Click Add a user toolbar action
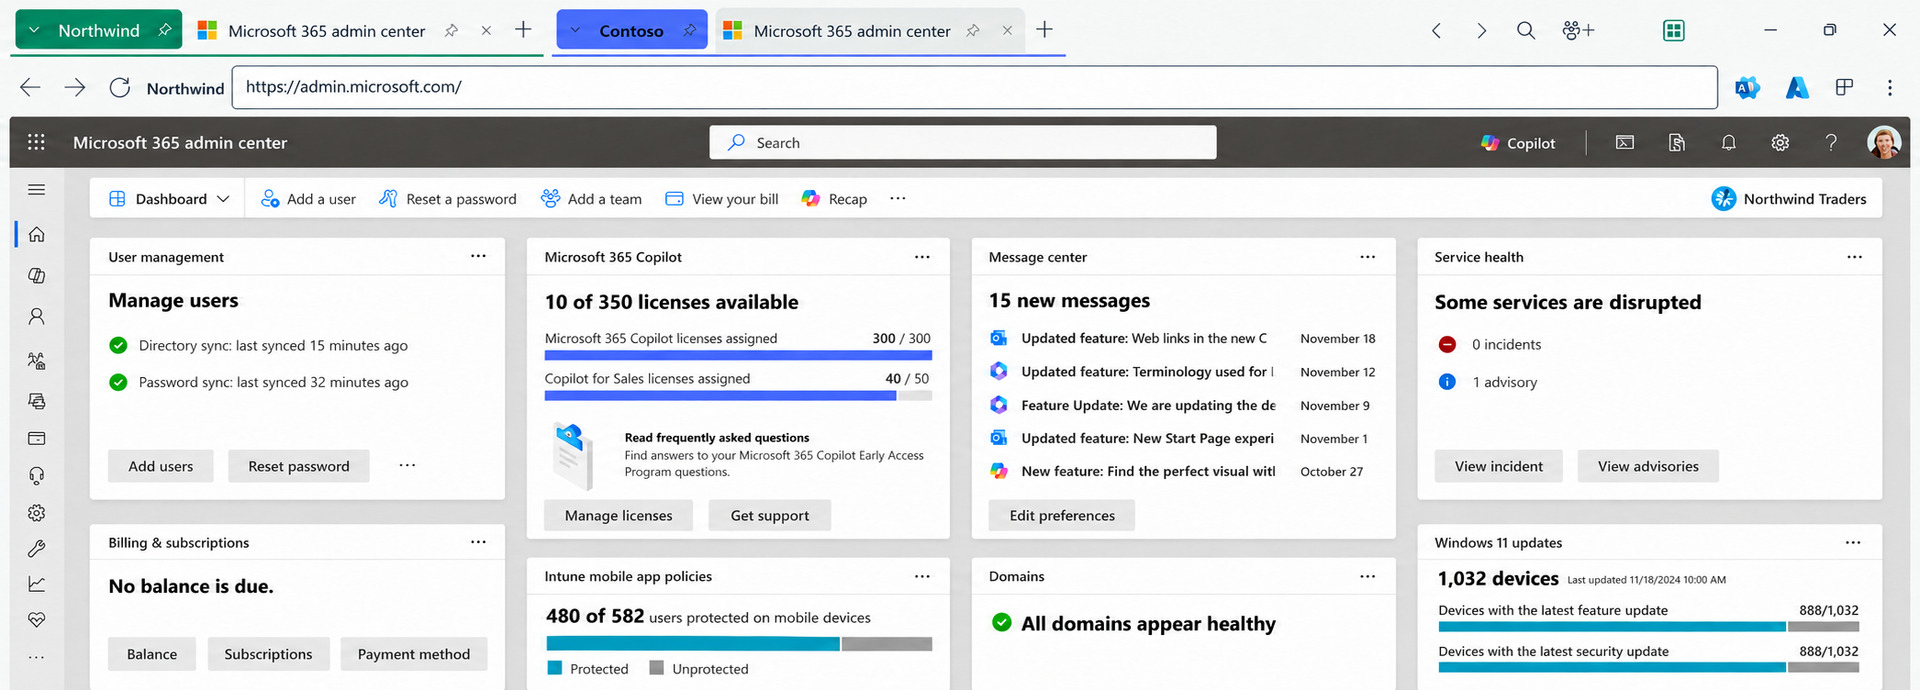 coord(308,199)
